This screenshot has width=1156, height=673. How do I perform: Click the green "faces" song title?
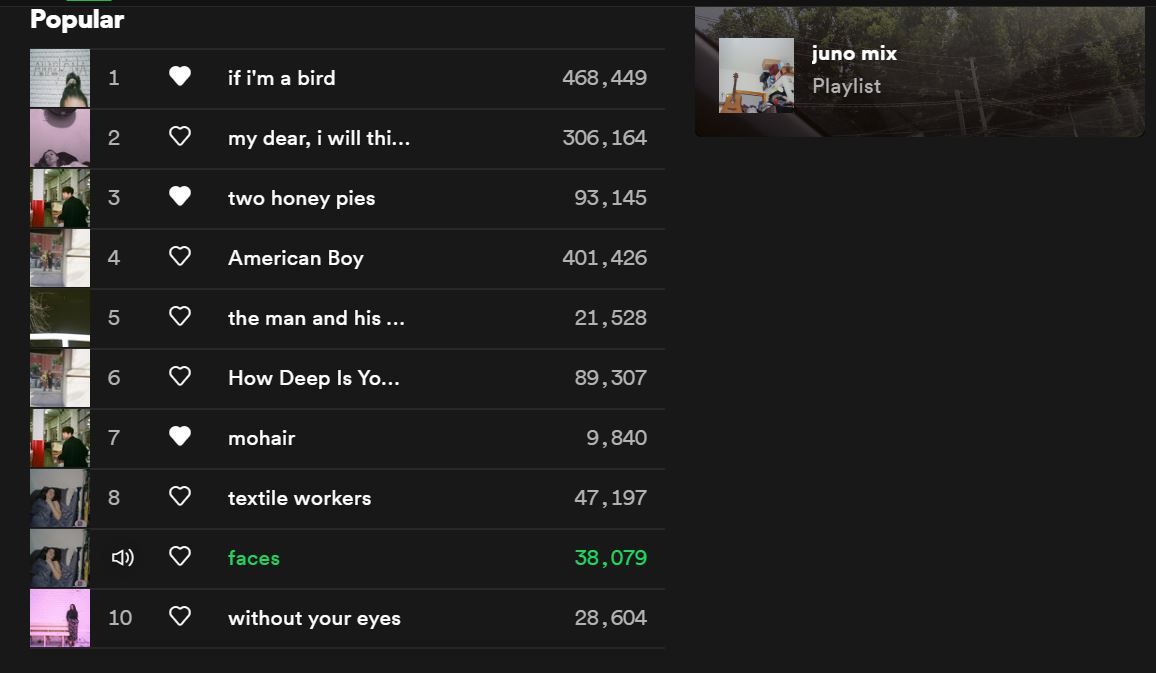tap(253, 558)
